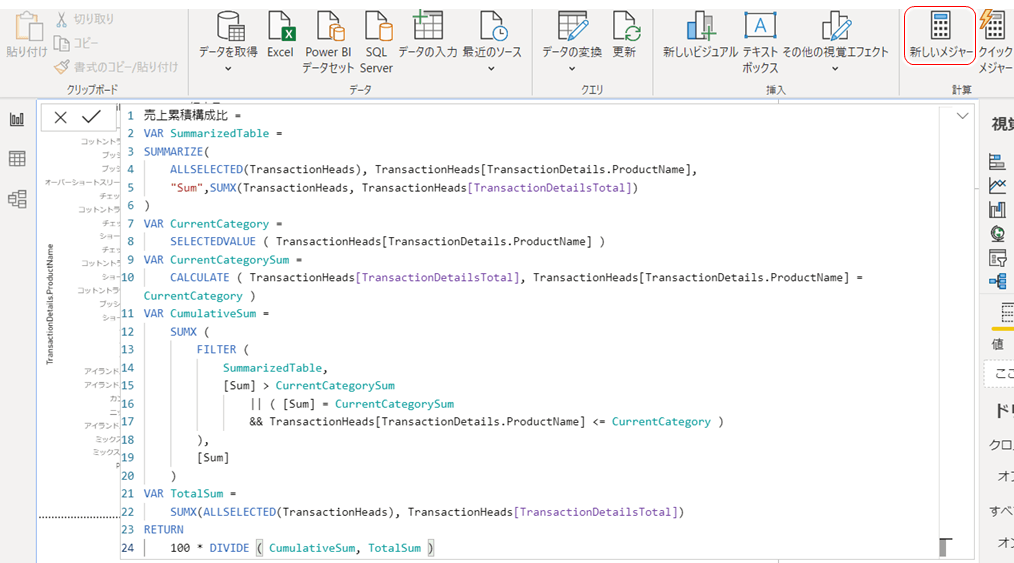Collapse the formula bar with the chevron

tap(962, 116)
